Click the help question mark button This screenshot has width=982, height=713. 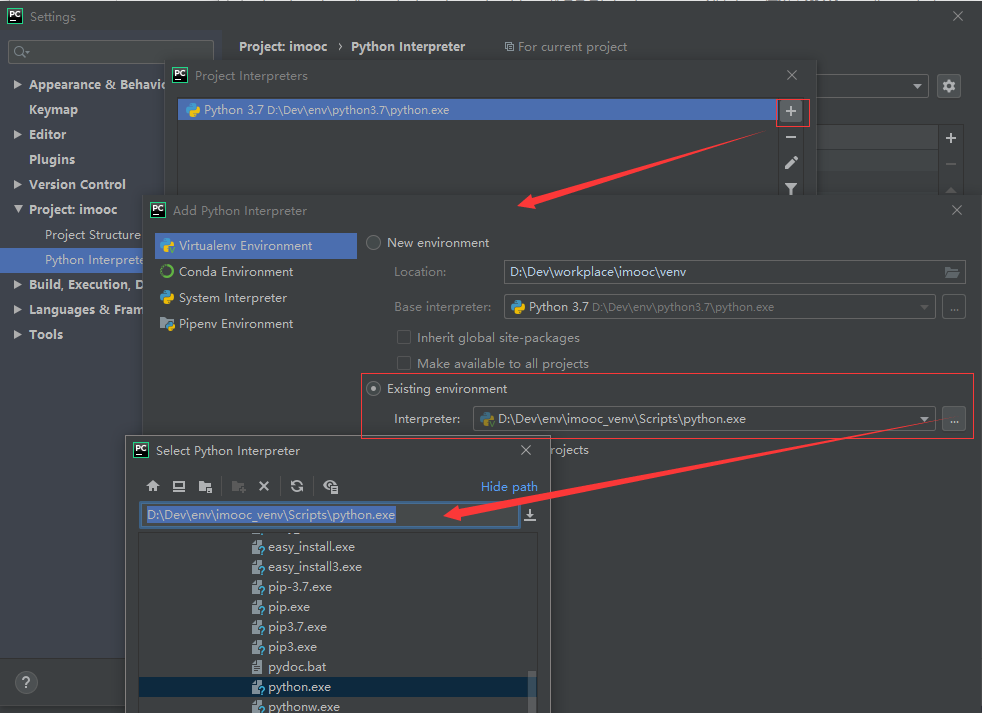[26, 682]
